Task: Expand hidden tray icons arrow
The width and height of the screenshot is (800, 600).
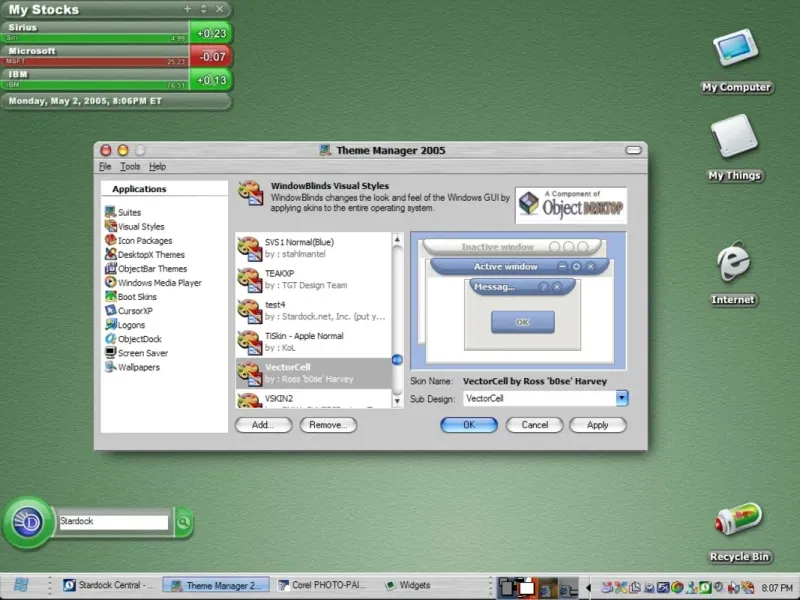Action: (588, 588)
